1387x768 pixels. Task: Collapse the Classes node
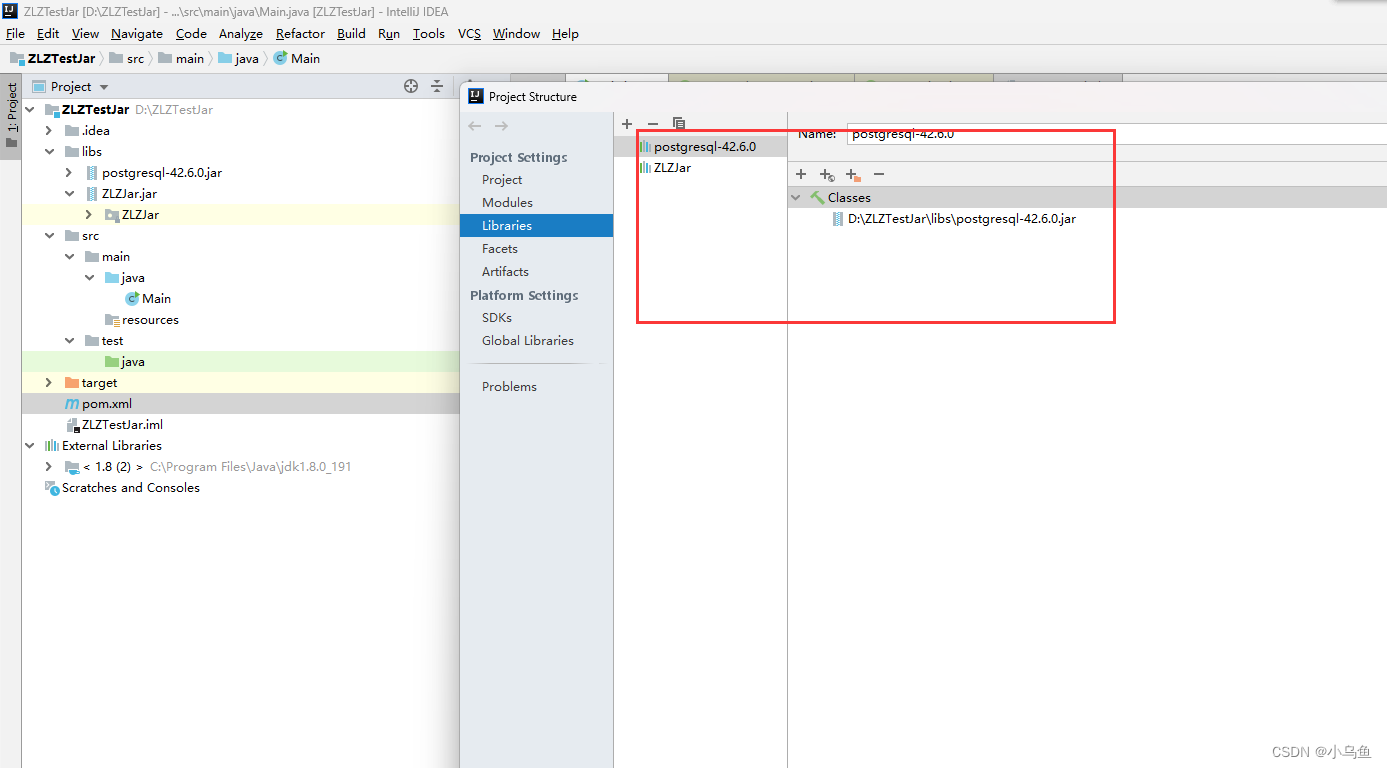coord(796,198)
